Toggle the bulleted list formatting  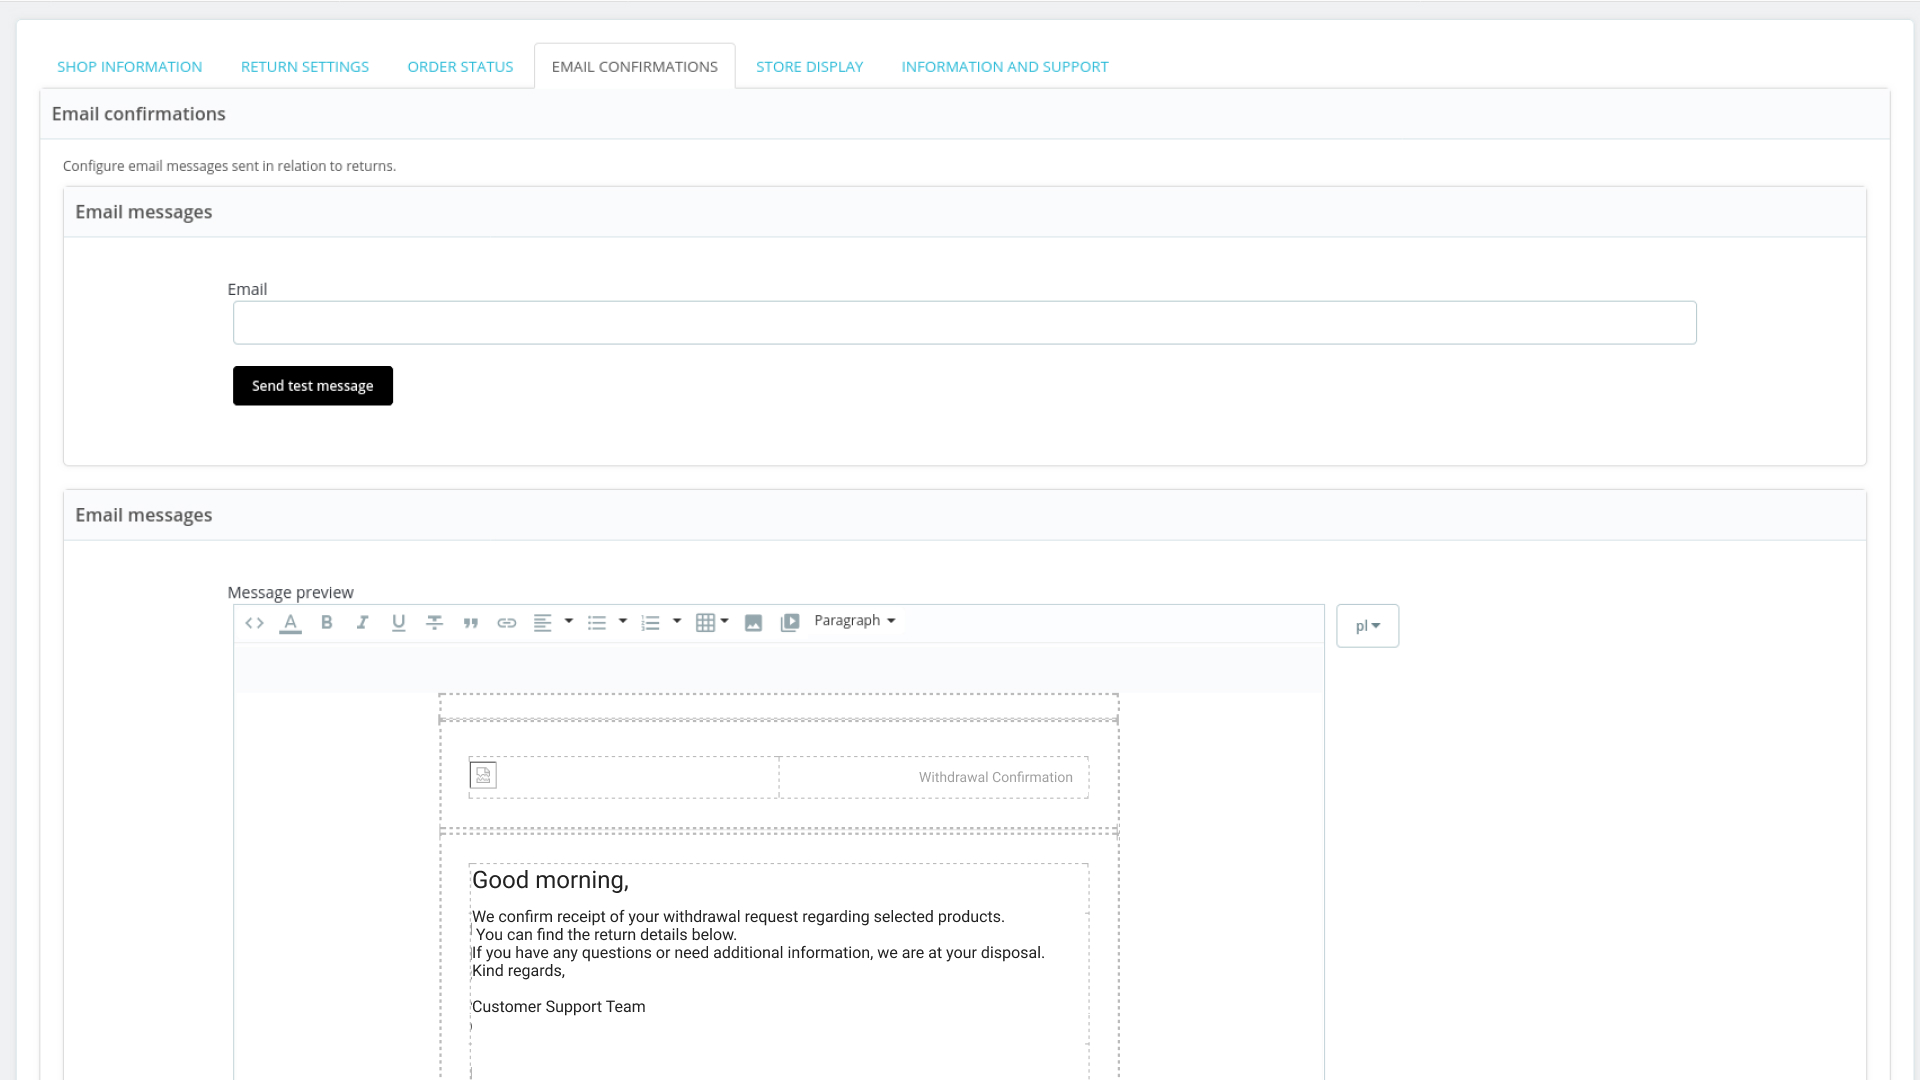(x=598, y=622)
